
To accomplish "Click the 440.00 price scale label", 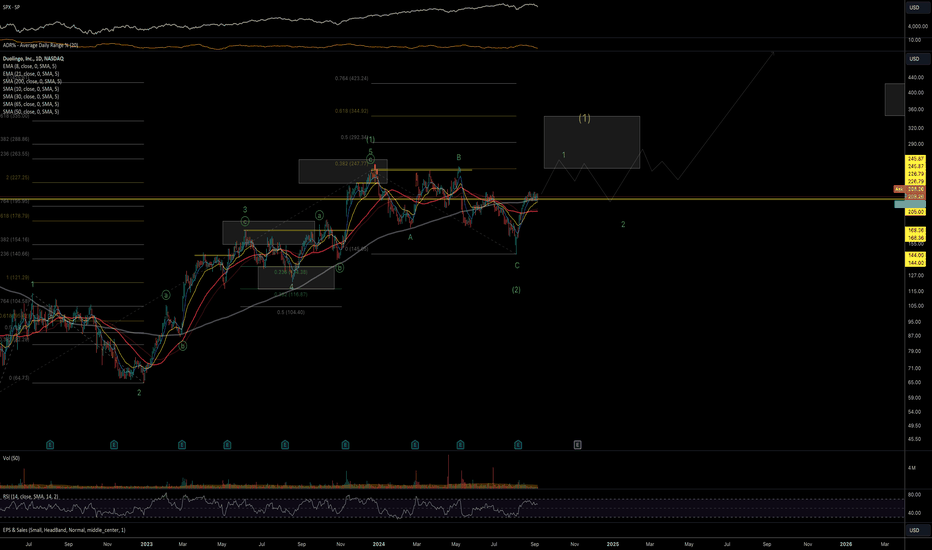I will (x=916, y=77).
